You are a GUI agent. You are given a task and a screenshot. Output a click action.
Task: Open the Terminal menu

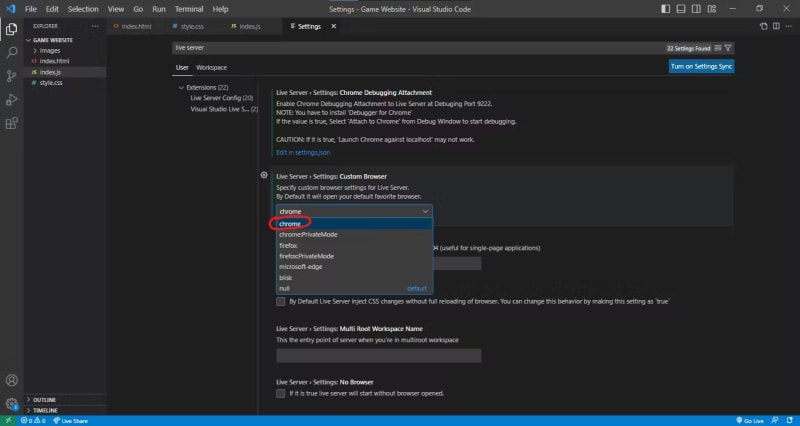[x=189, y=9]
